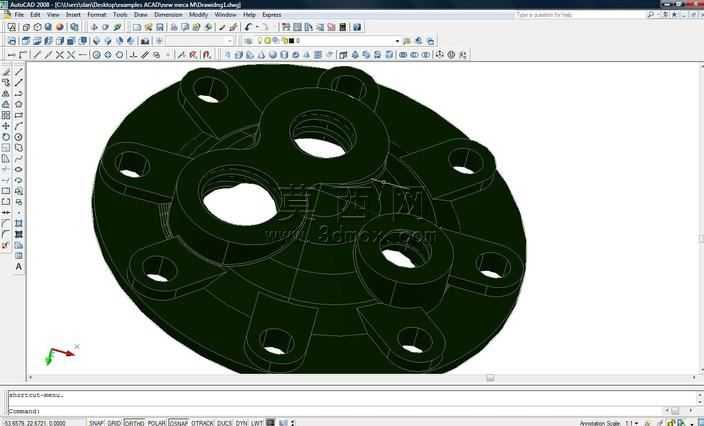The width and height of the screenshot is (704, 426).
Task: Choose the Center object snap icon
Action: [x=97, y=55]
